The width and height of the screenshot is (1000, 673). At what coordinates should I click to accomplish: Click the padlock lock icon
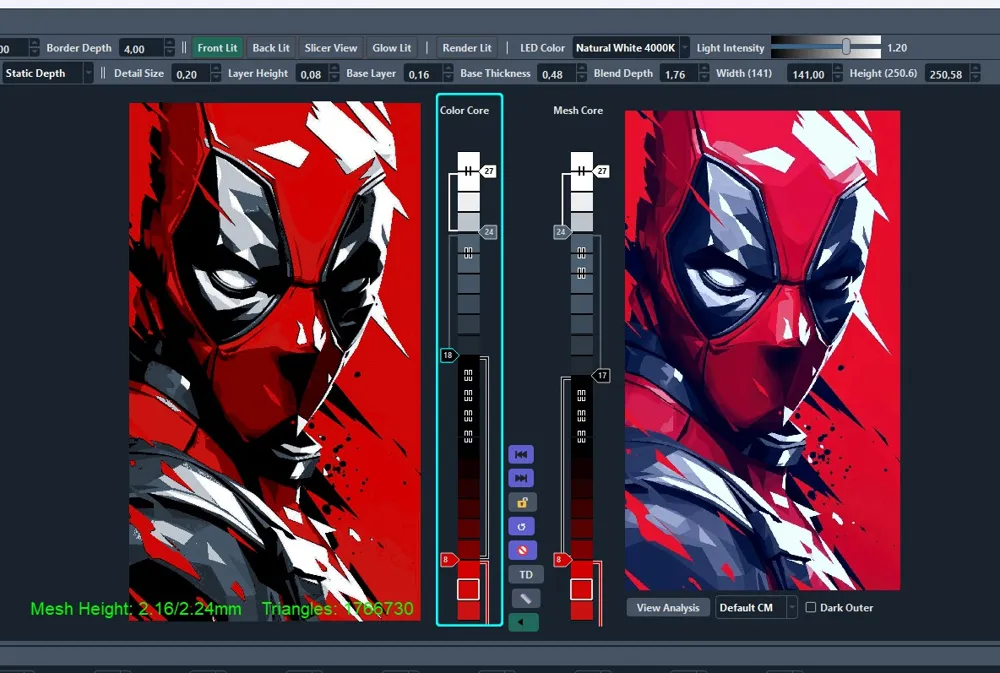pyautogui.click(x=520, y=501)
